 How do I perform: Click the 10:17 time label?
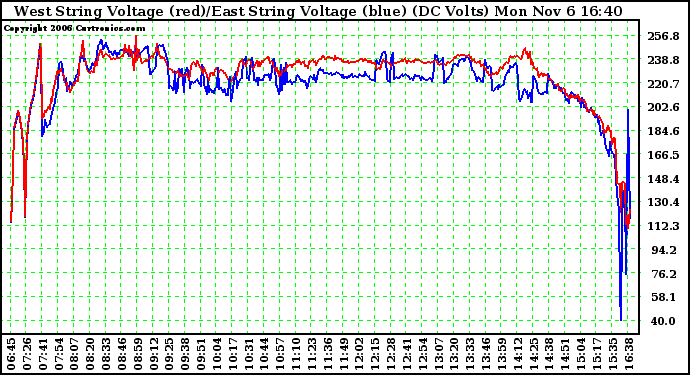point(233,353)
